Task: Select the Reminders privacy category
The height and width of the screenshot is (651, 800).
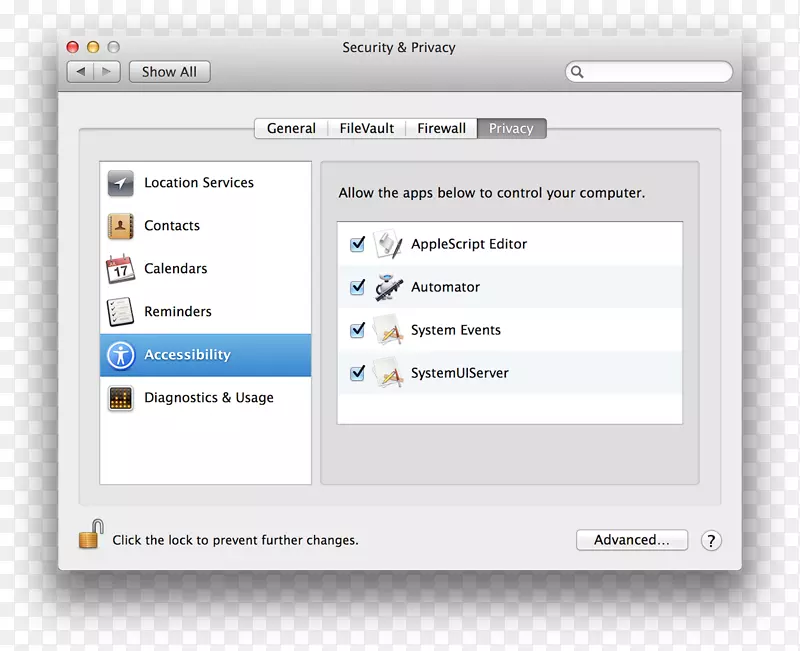Action: point(120,311)
